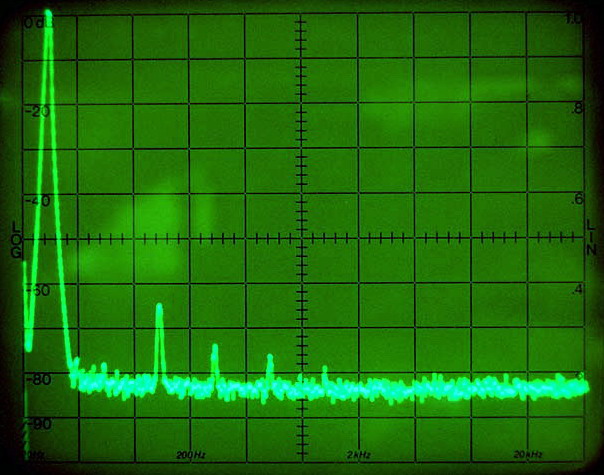Viewport: 604px width, 475px height.
Task: Click the noise floor trace's right end
Action: pos(586,385)
